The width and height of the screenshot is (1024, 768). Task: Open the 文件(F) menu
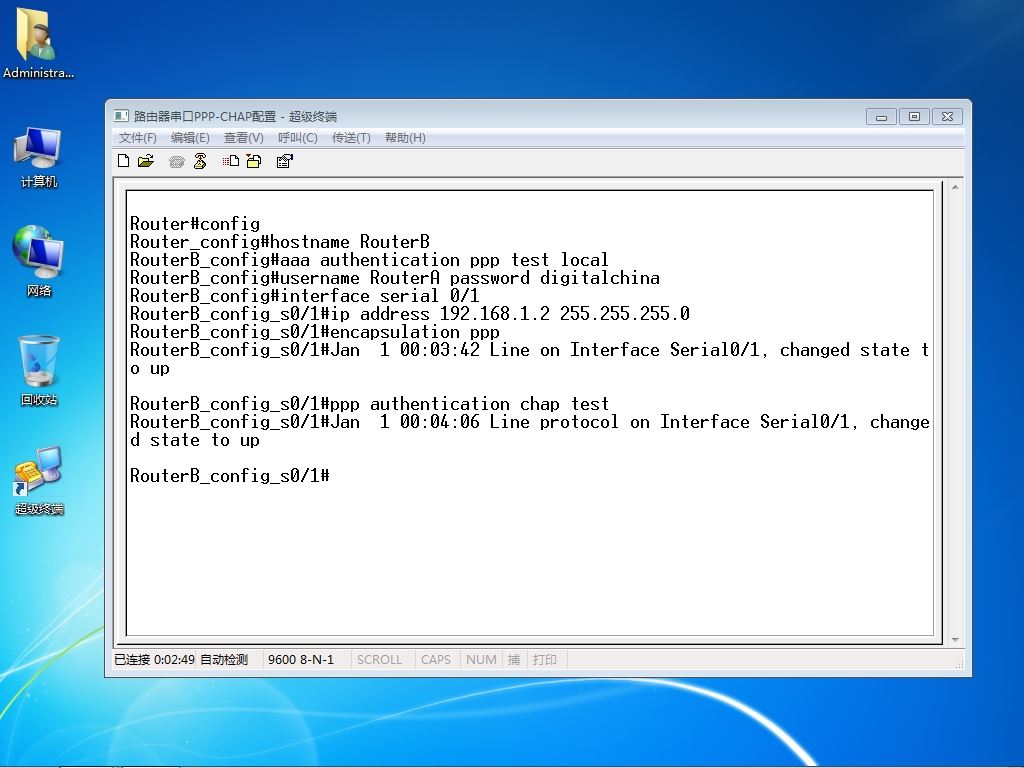coord(137,138)
